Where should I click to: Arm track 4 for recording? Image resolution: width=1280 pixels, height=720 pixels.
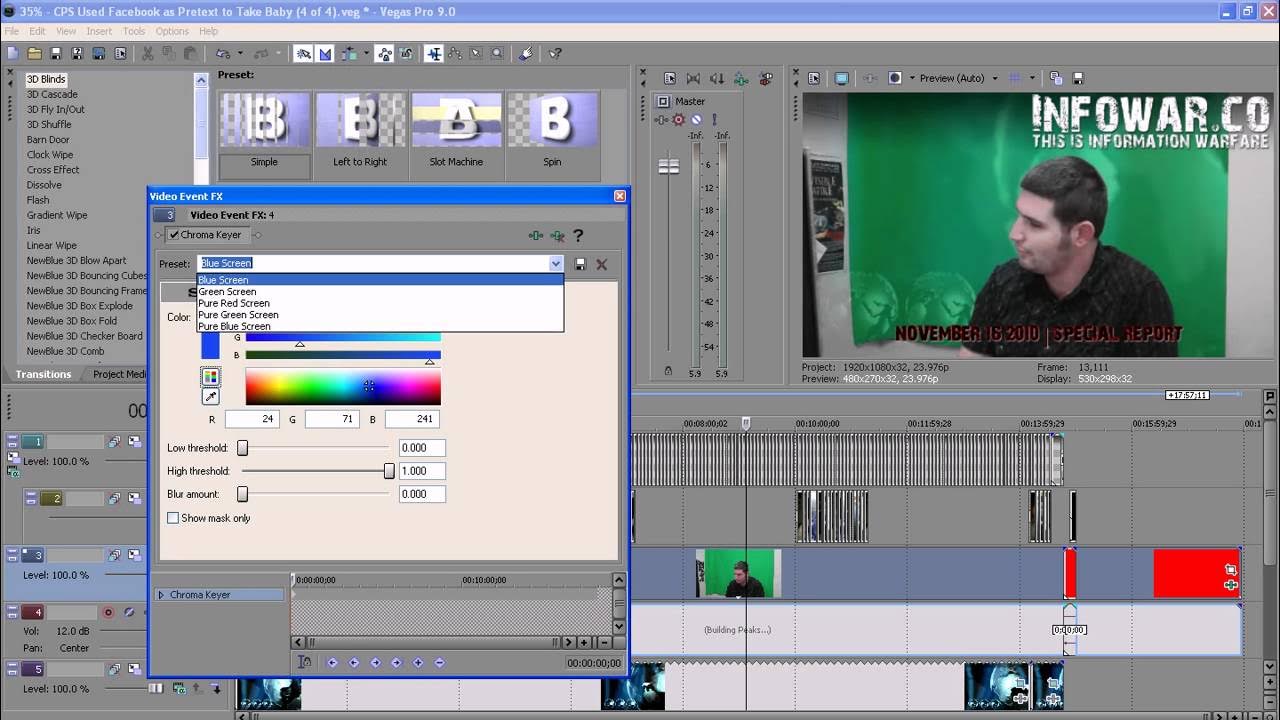click(x=108, y=612)
